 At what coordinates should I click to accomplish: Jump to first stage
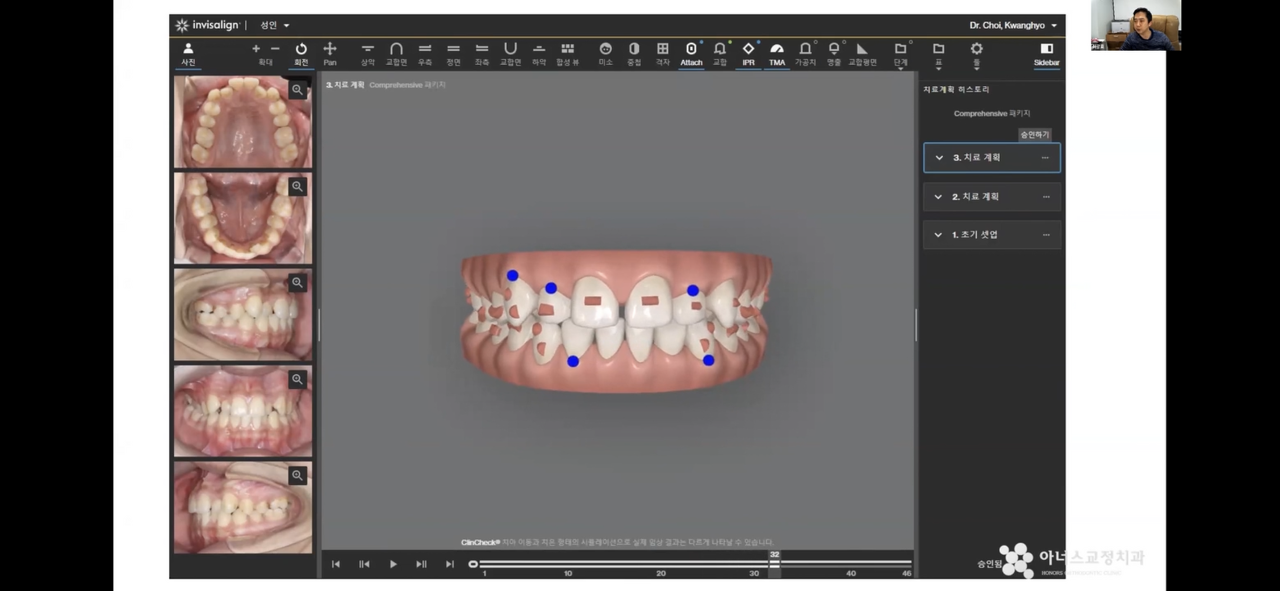[x=336, y=564]
